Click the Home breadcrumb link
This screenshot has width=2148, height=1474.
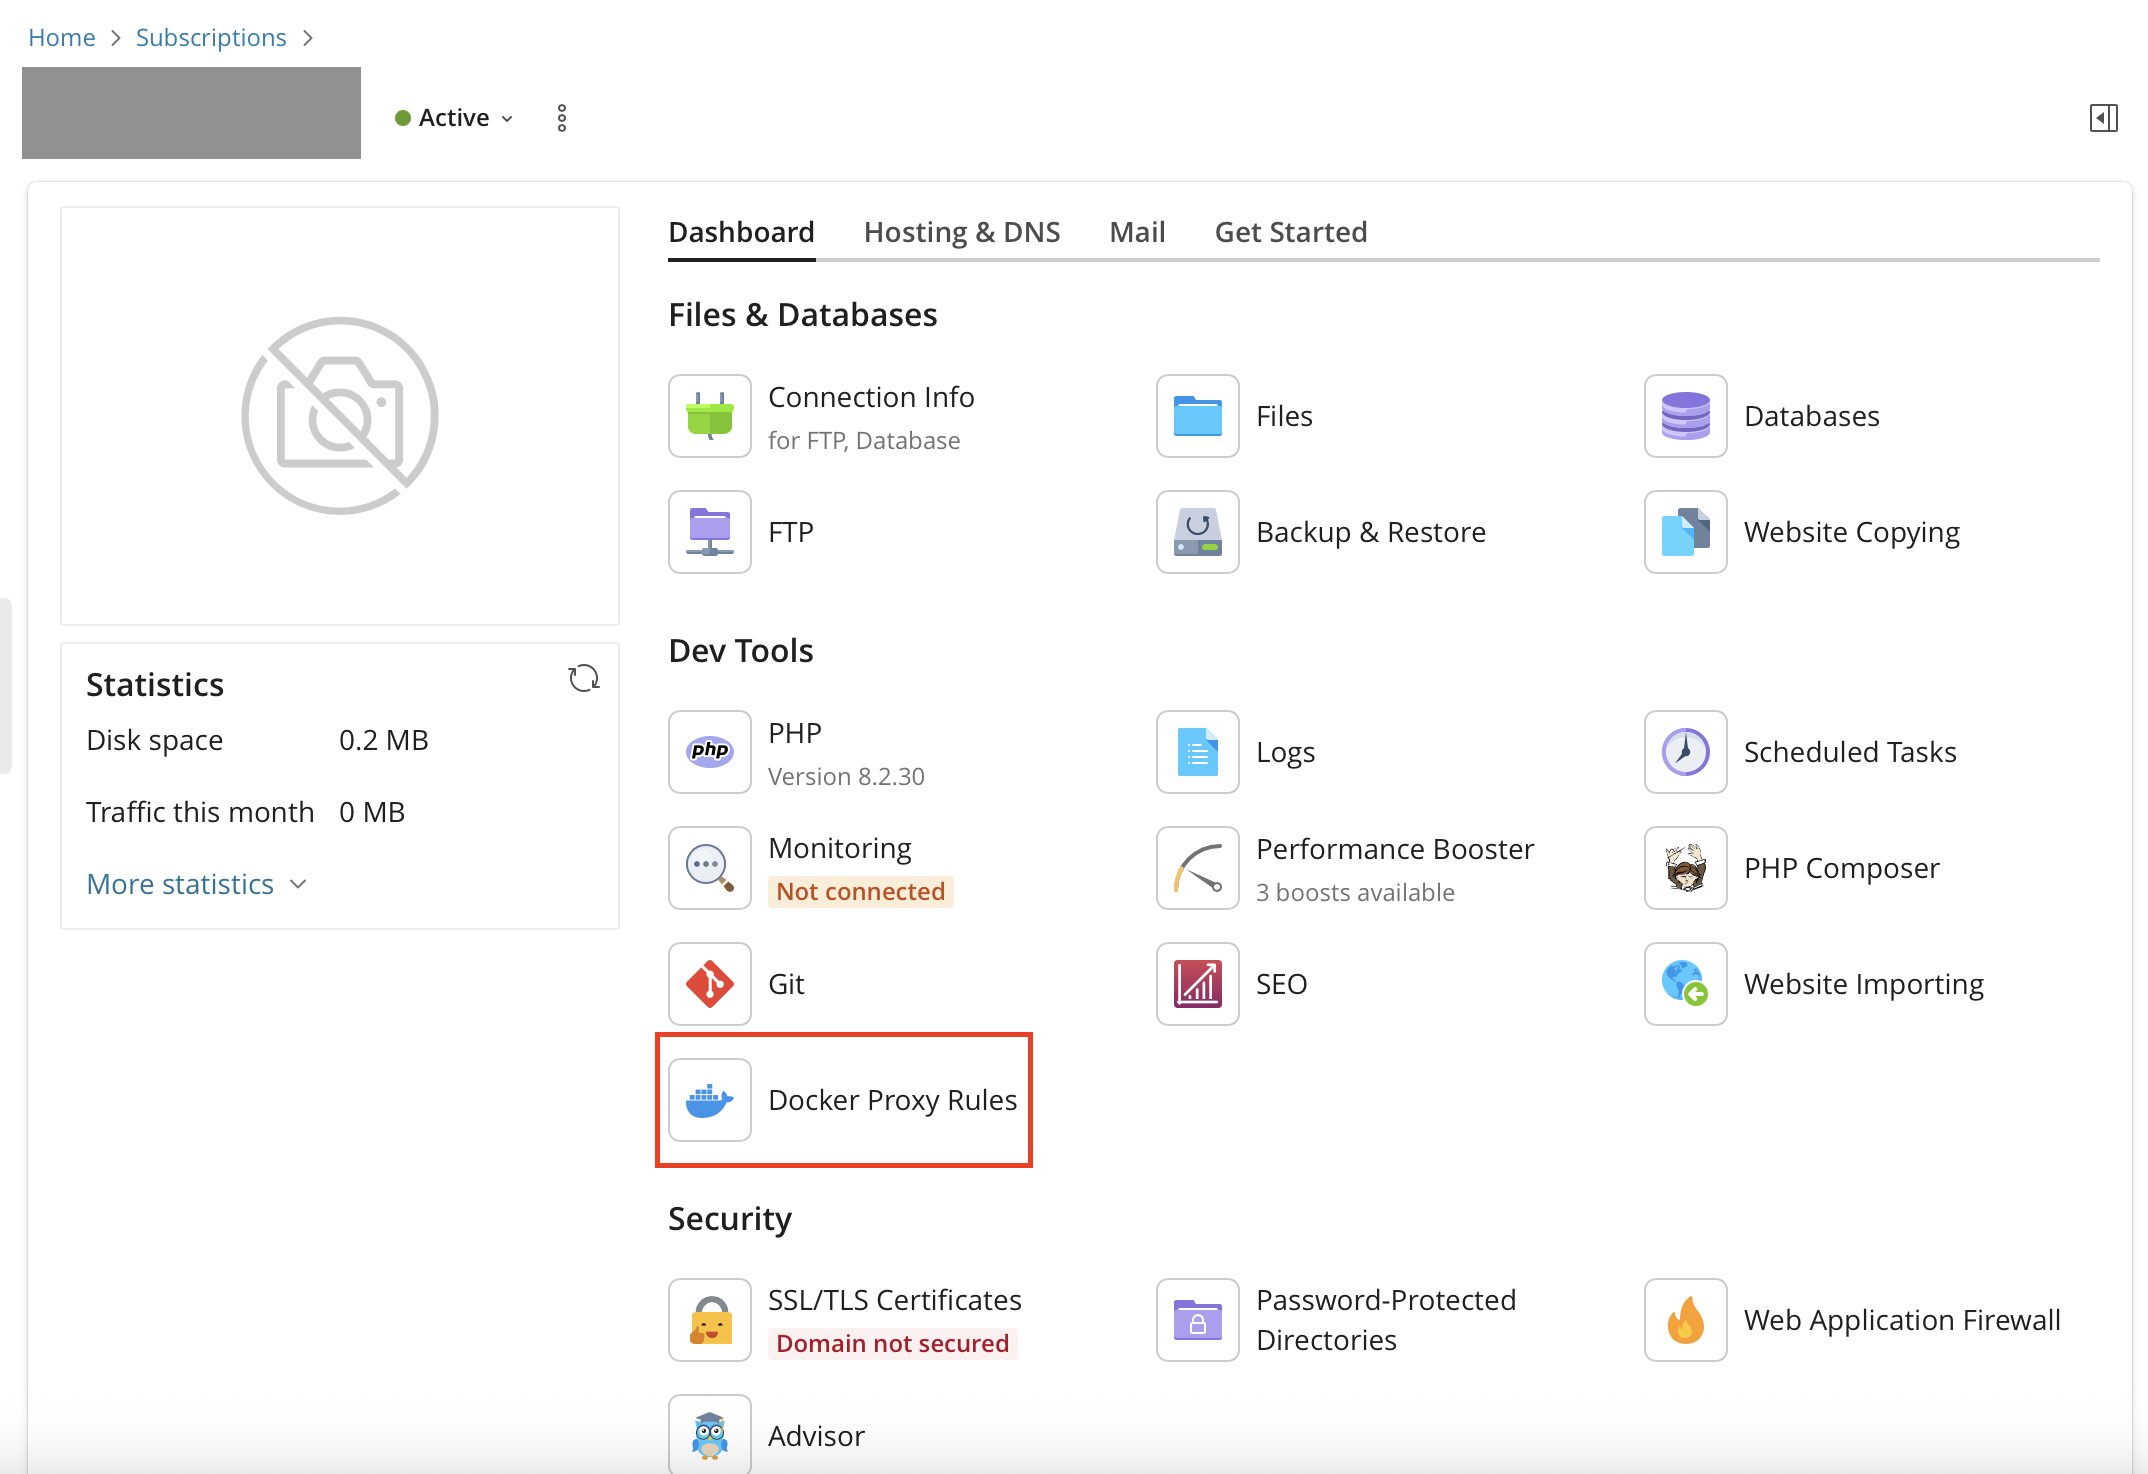coord(62,38)
